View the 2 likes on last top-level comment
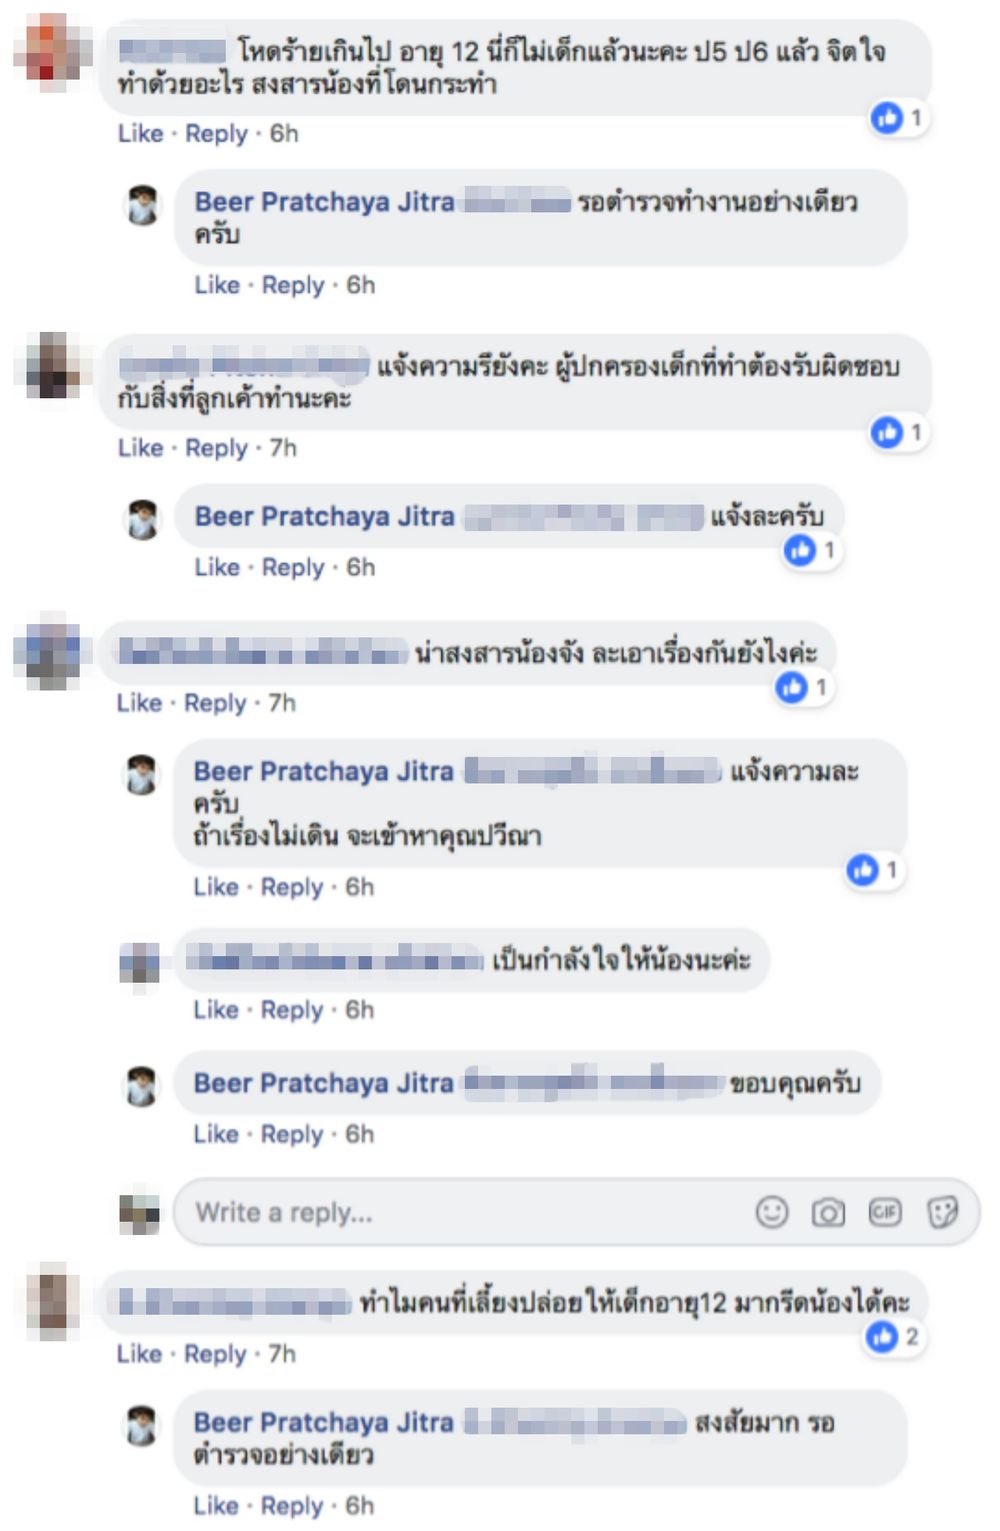Viewport: 1000px width, 1531px height. [893, 1336]
